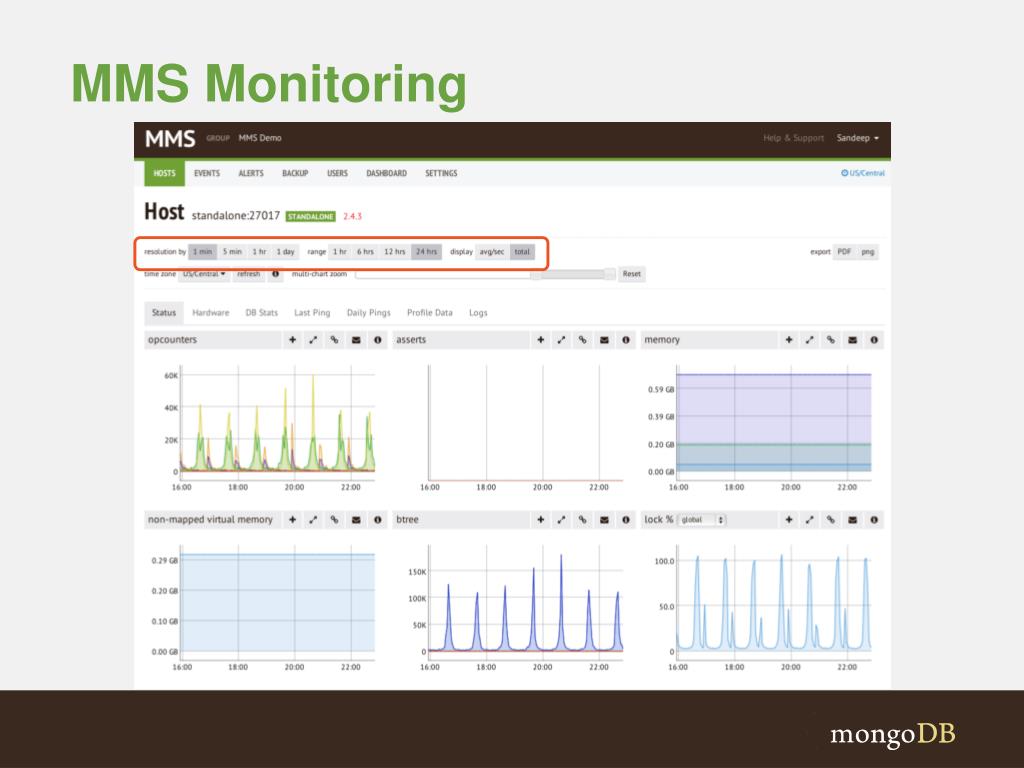Reset the multi-chart zoom
This screenshot has height=768, width=1024.
click(x=632, y=274)
